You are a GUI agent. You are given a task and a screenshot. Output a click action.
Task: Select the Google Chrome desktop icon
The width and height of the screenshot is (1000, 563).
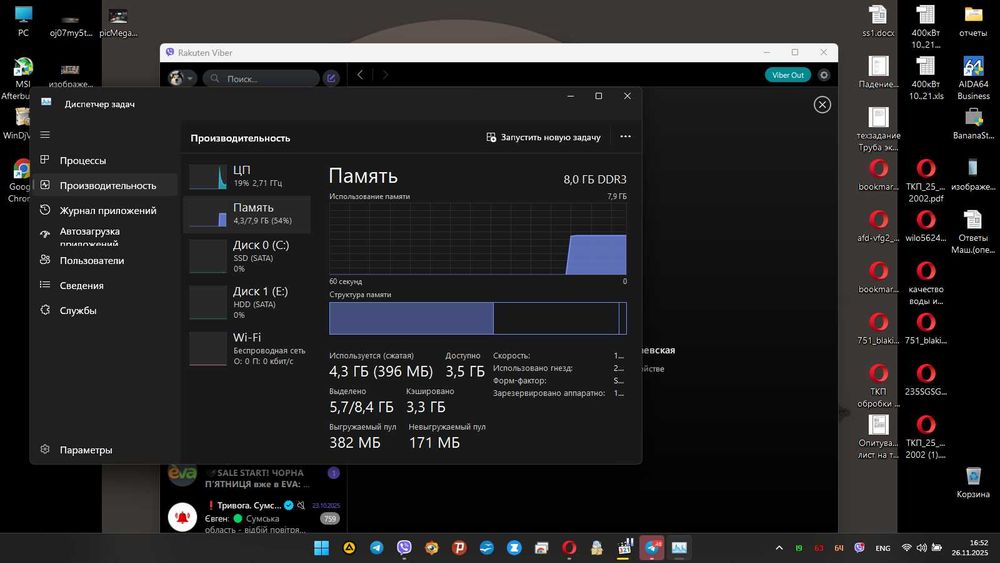[x=21, y=180]
